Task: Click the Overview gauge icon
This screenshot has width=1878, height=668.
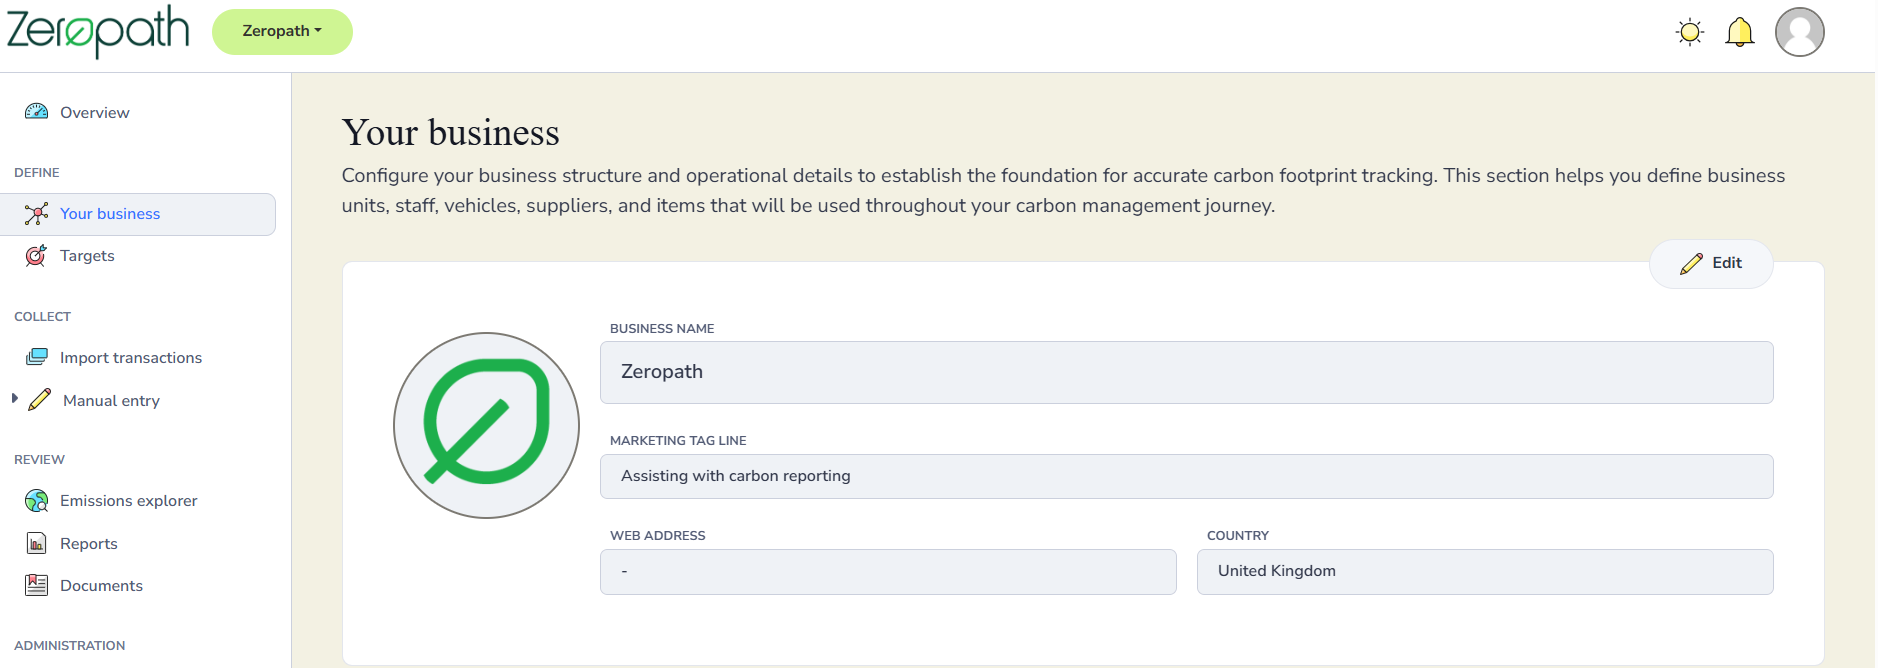Action: (x=37, y=112)
